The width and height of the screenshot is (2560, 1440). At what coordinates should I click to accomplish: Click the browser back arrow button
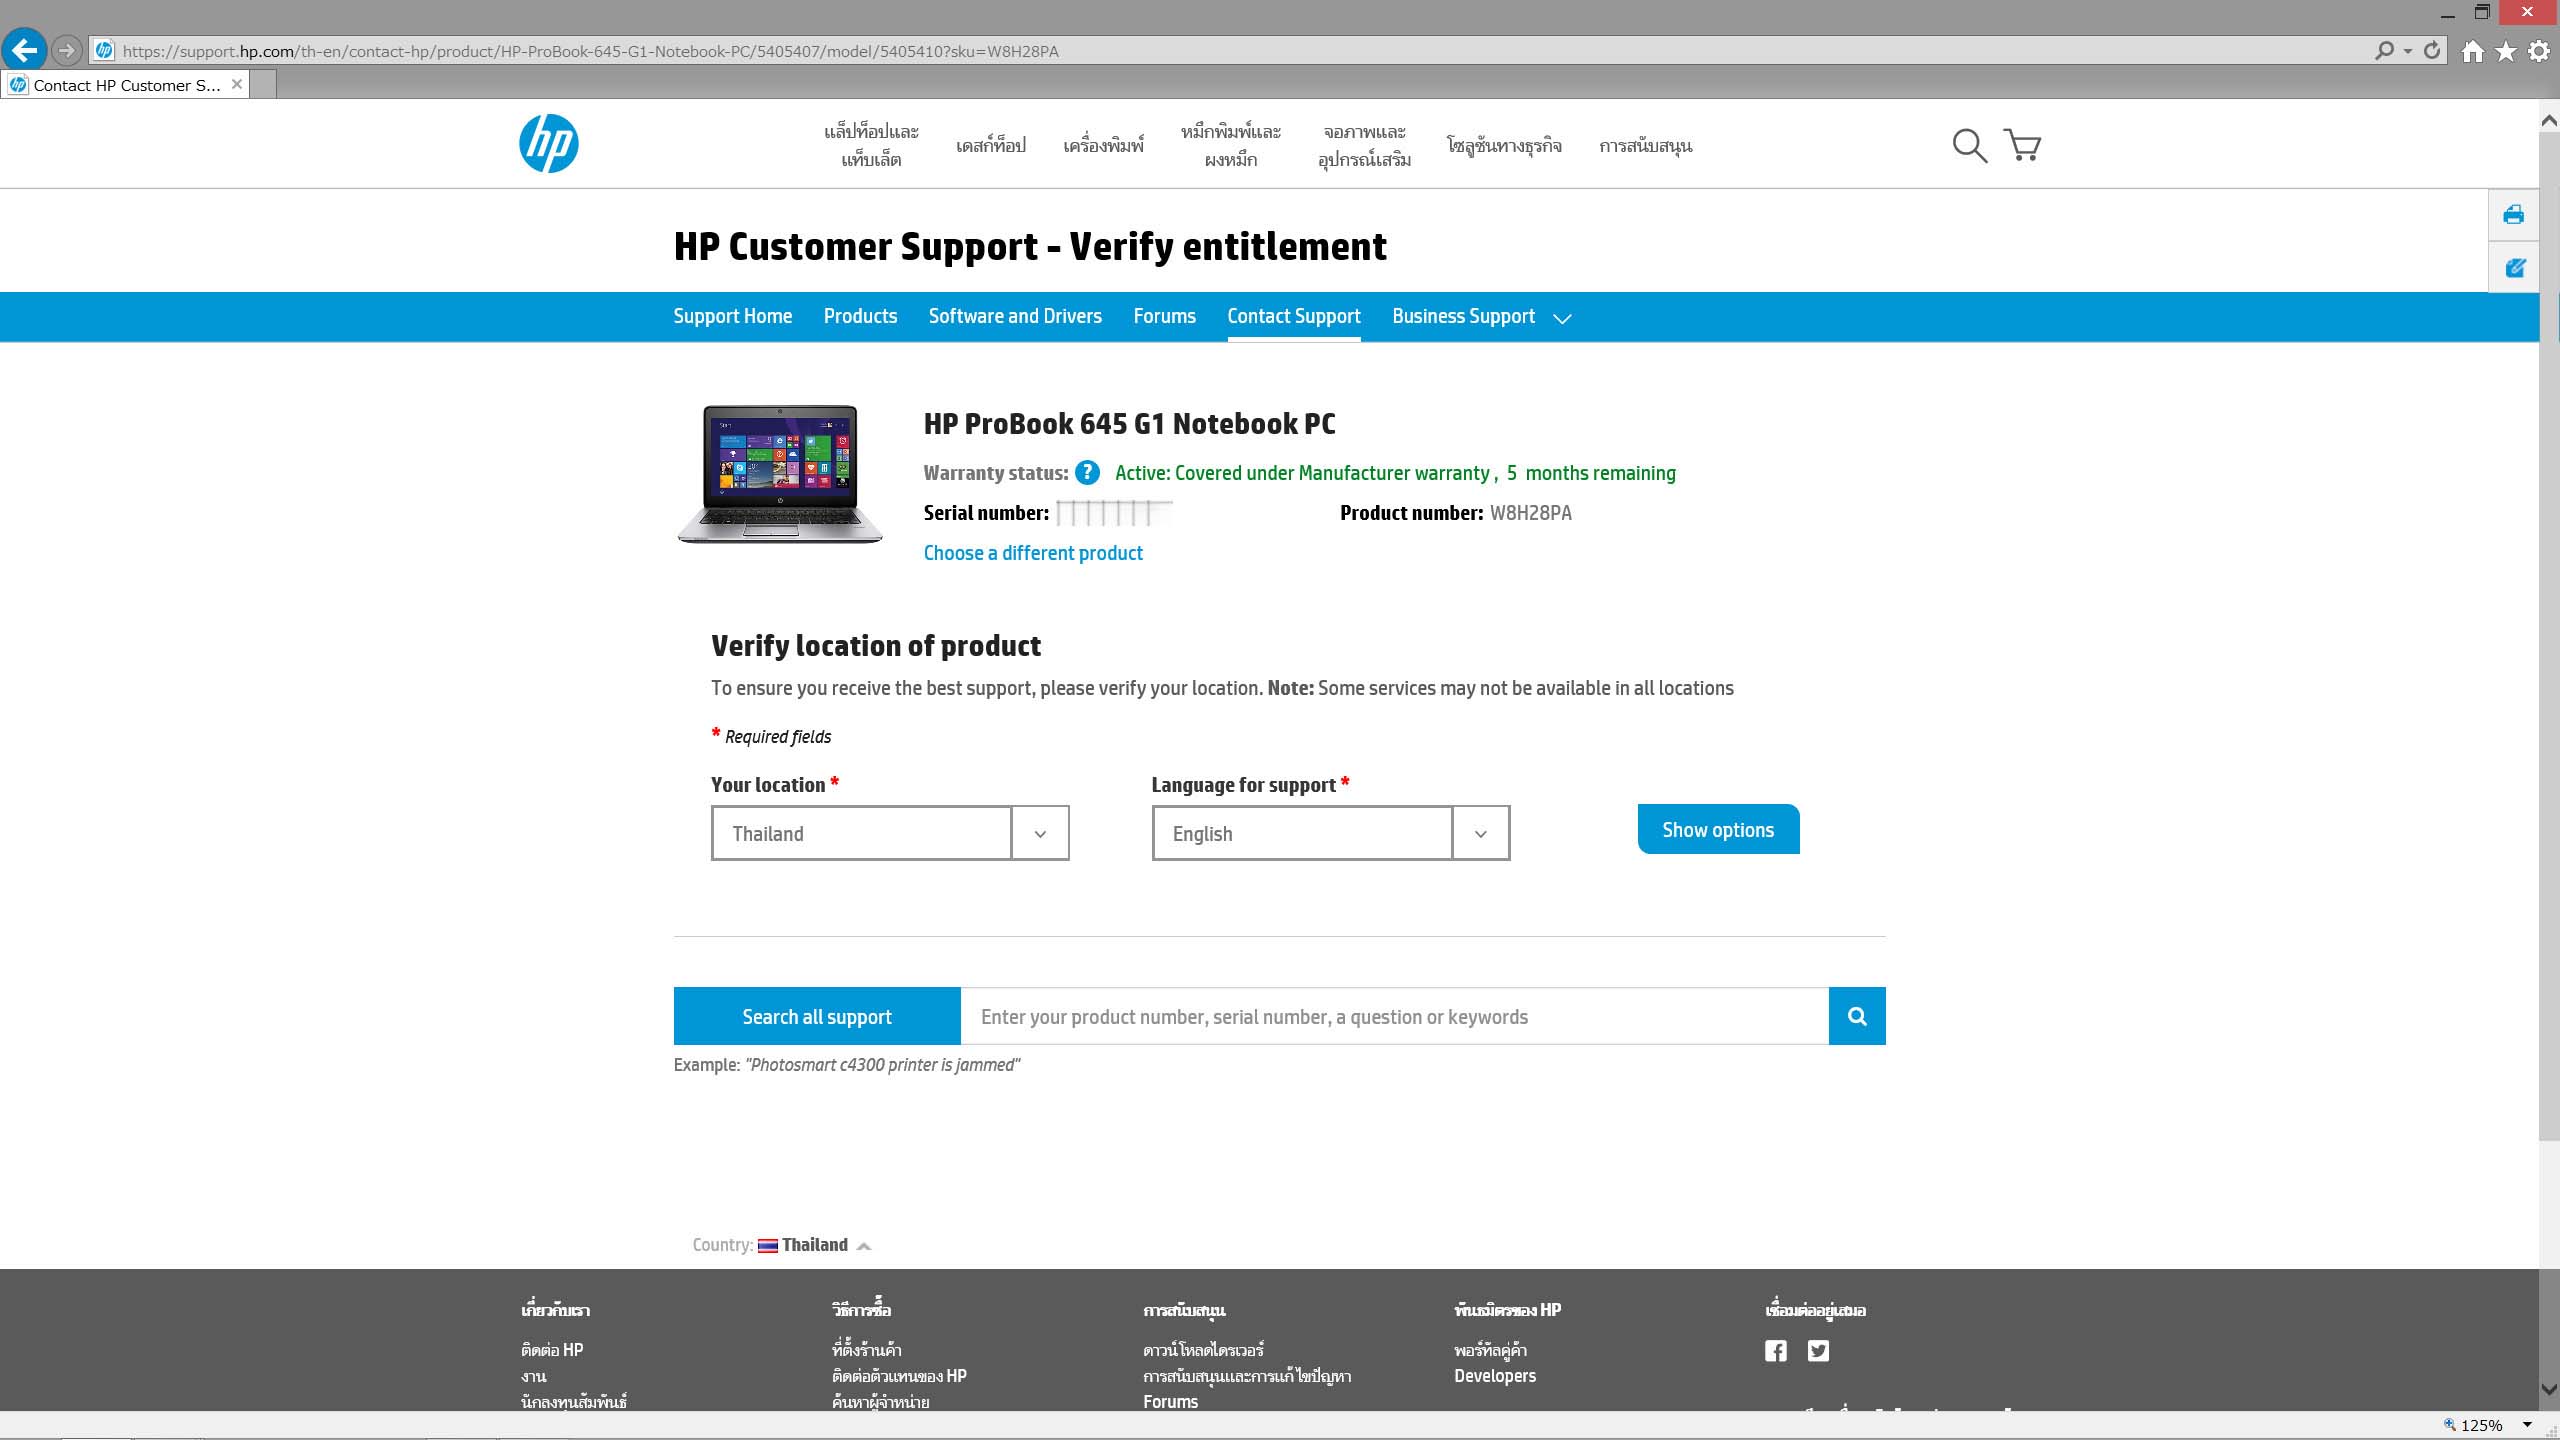pos(24,49)
